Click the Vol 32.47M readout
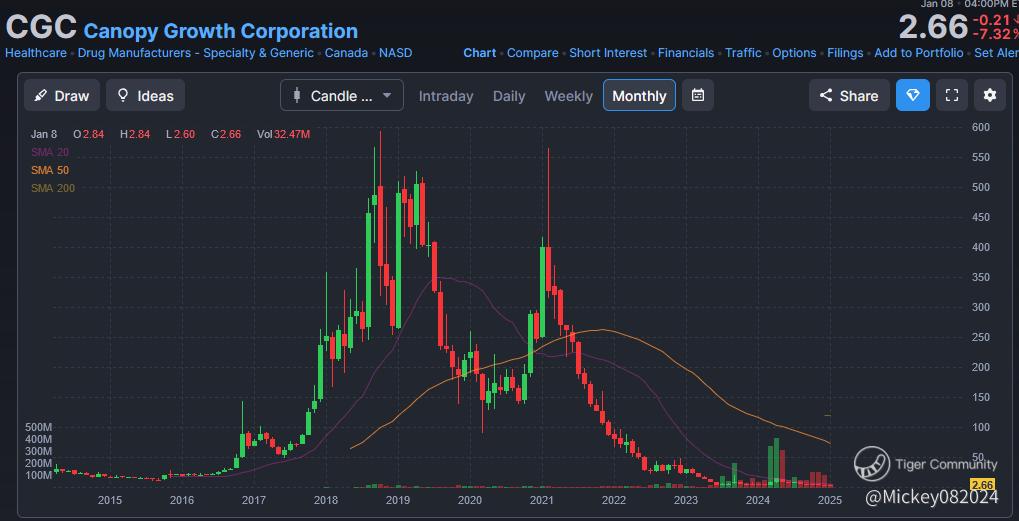This screenshot has height=521, width=1019. click(x=283, y=134)
